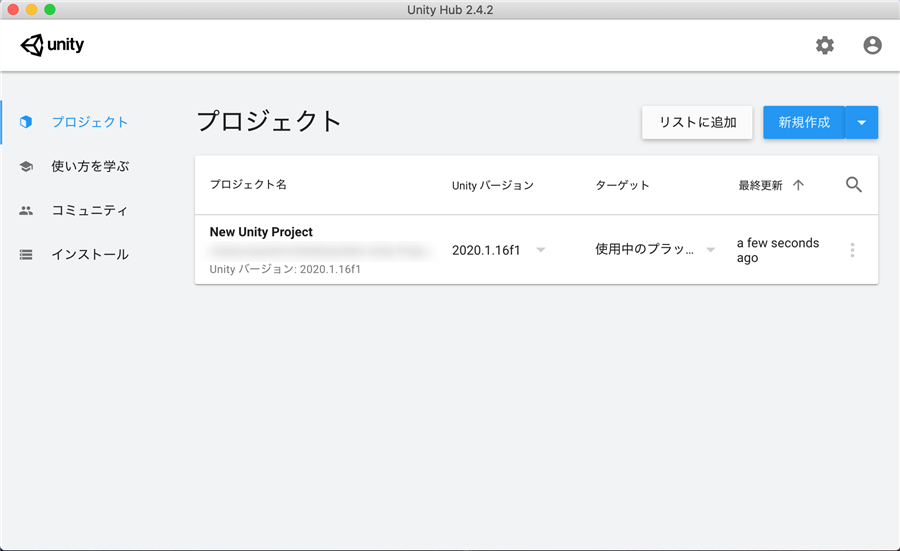Click the Unity logo in header

pos(52,45)
